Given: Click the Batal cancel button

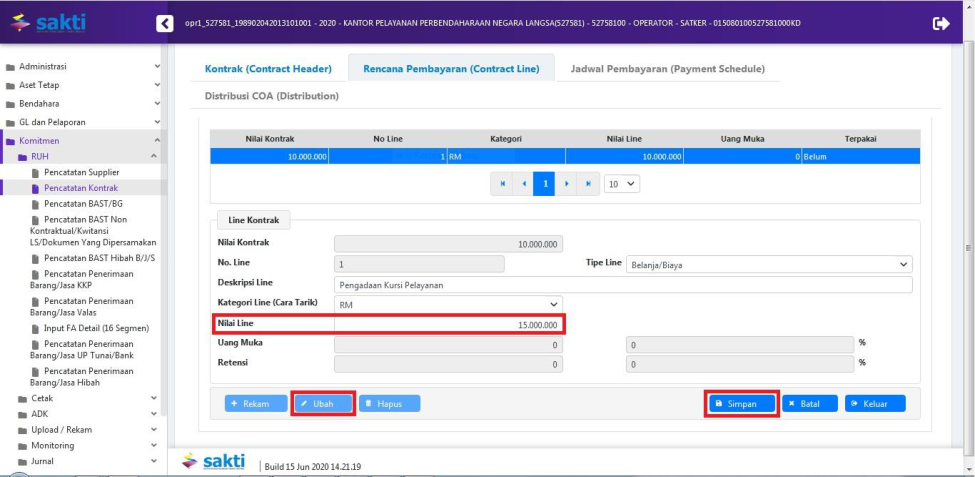Looking at the screenshot, I should tap(810, 403).
